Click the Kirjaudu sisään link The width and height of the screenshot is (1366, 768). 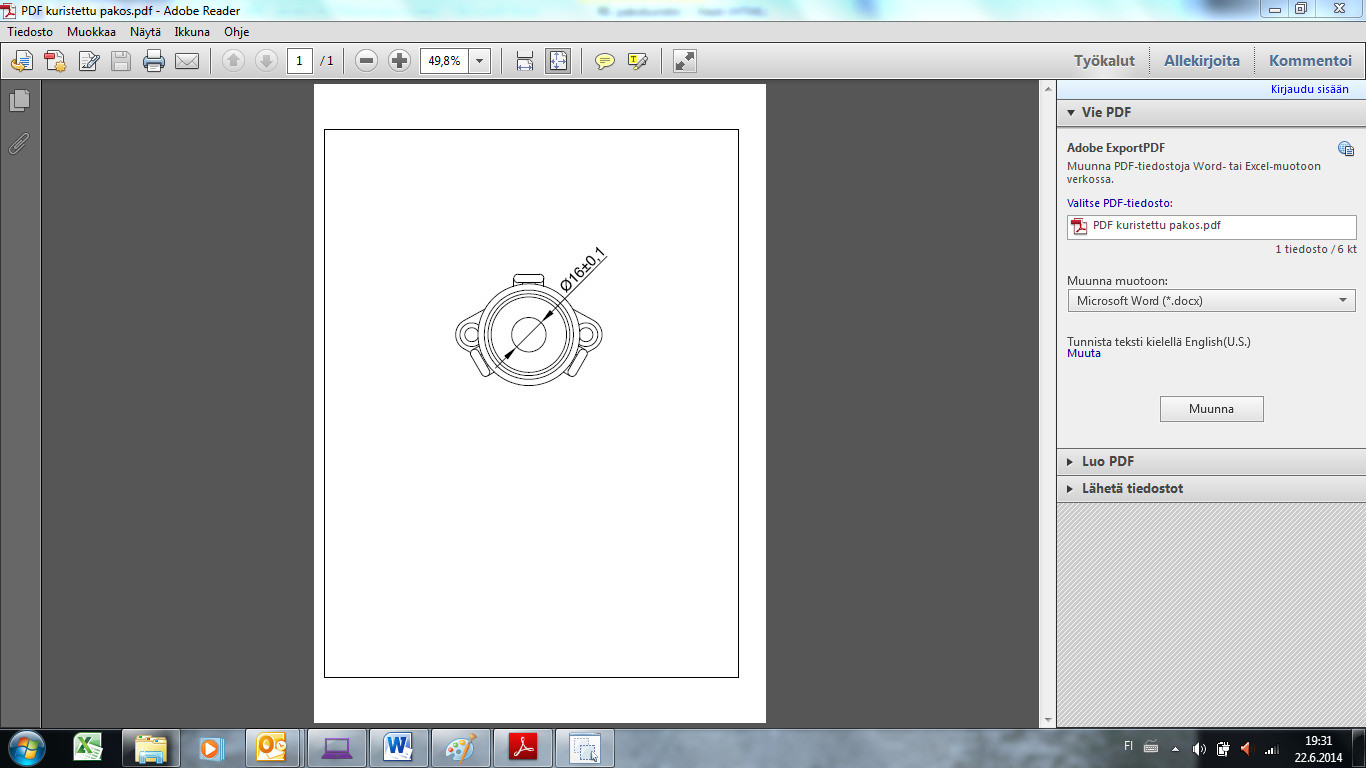pyautogui.click(x=1309, y=89)
